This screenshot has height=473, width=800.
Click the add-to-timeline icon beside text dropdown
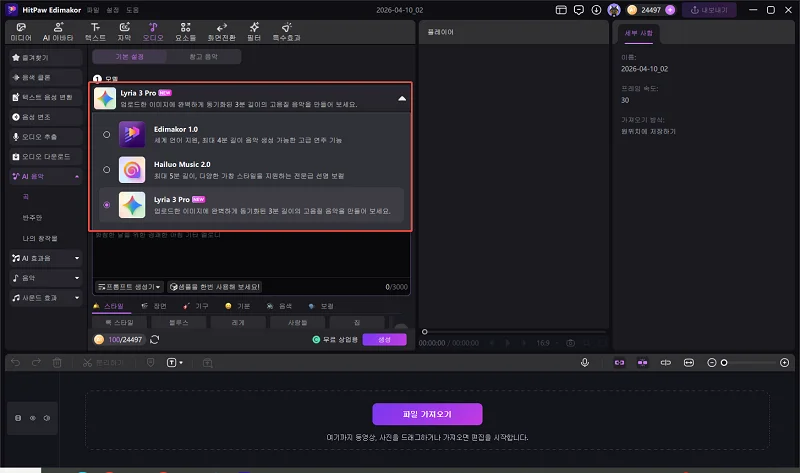[x=208, y=363]
